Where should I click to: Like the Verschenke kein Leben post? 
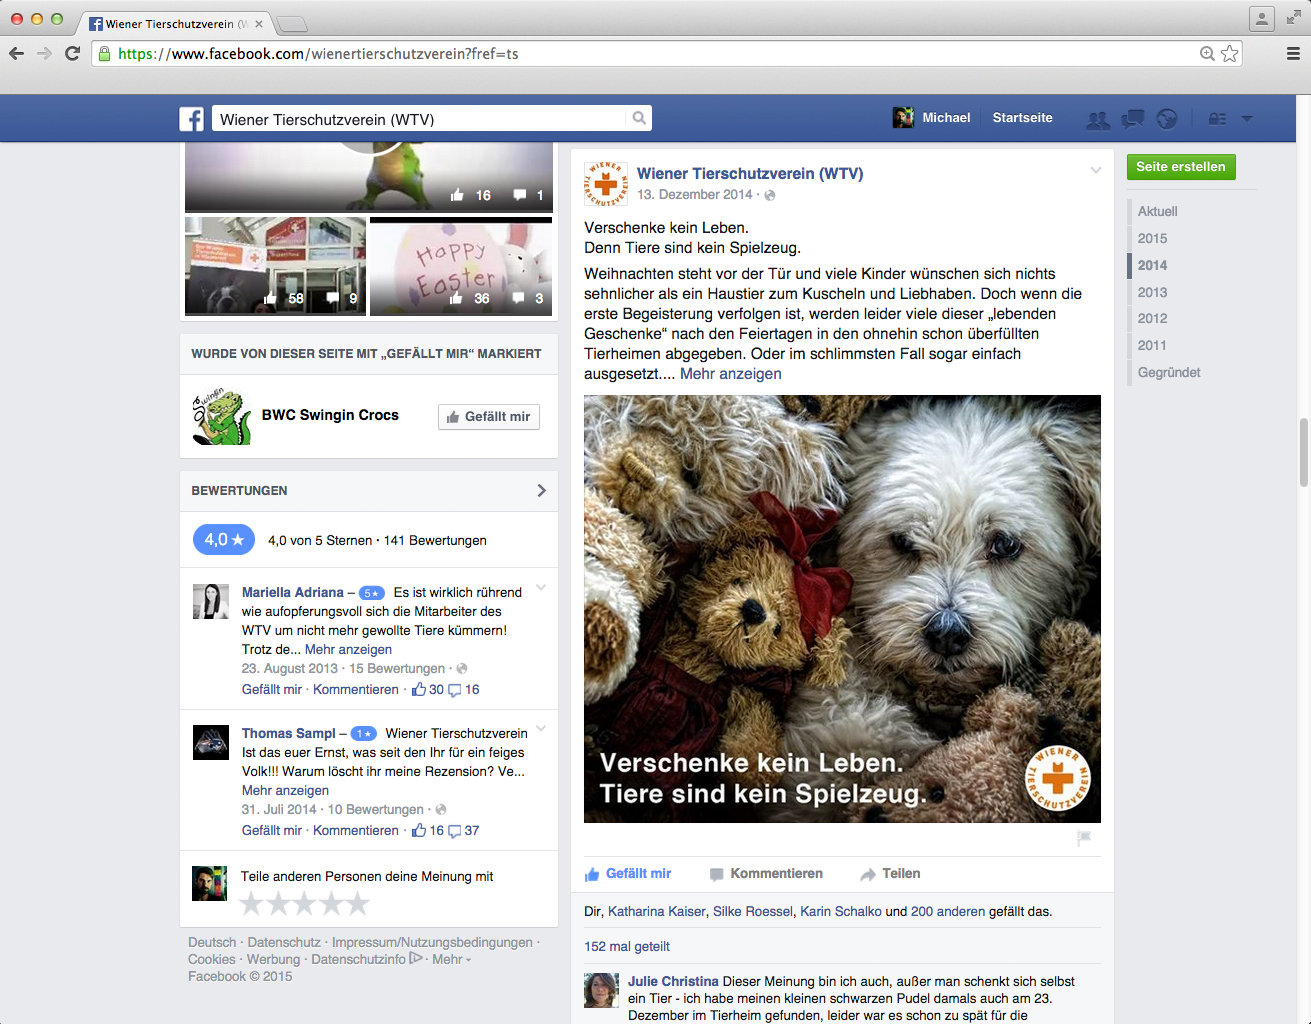pos(628,874)
